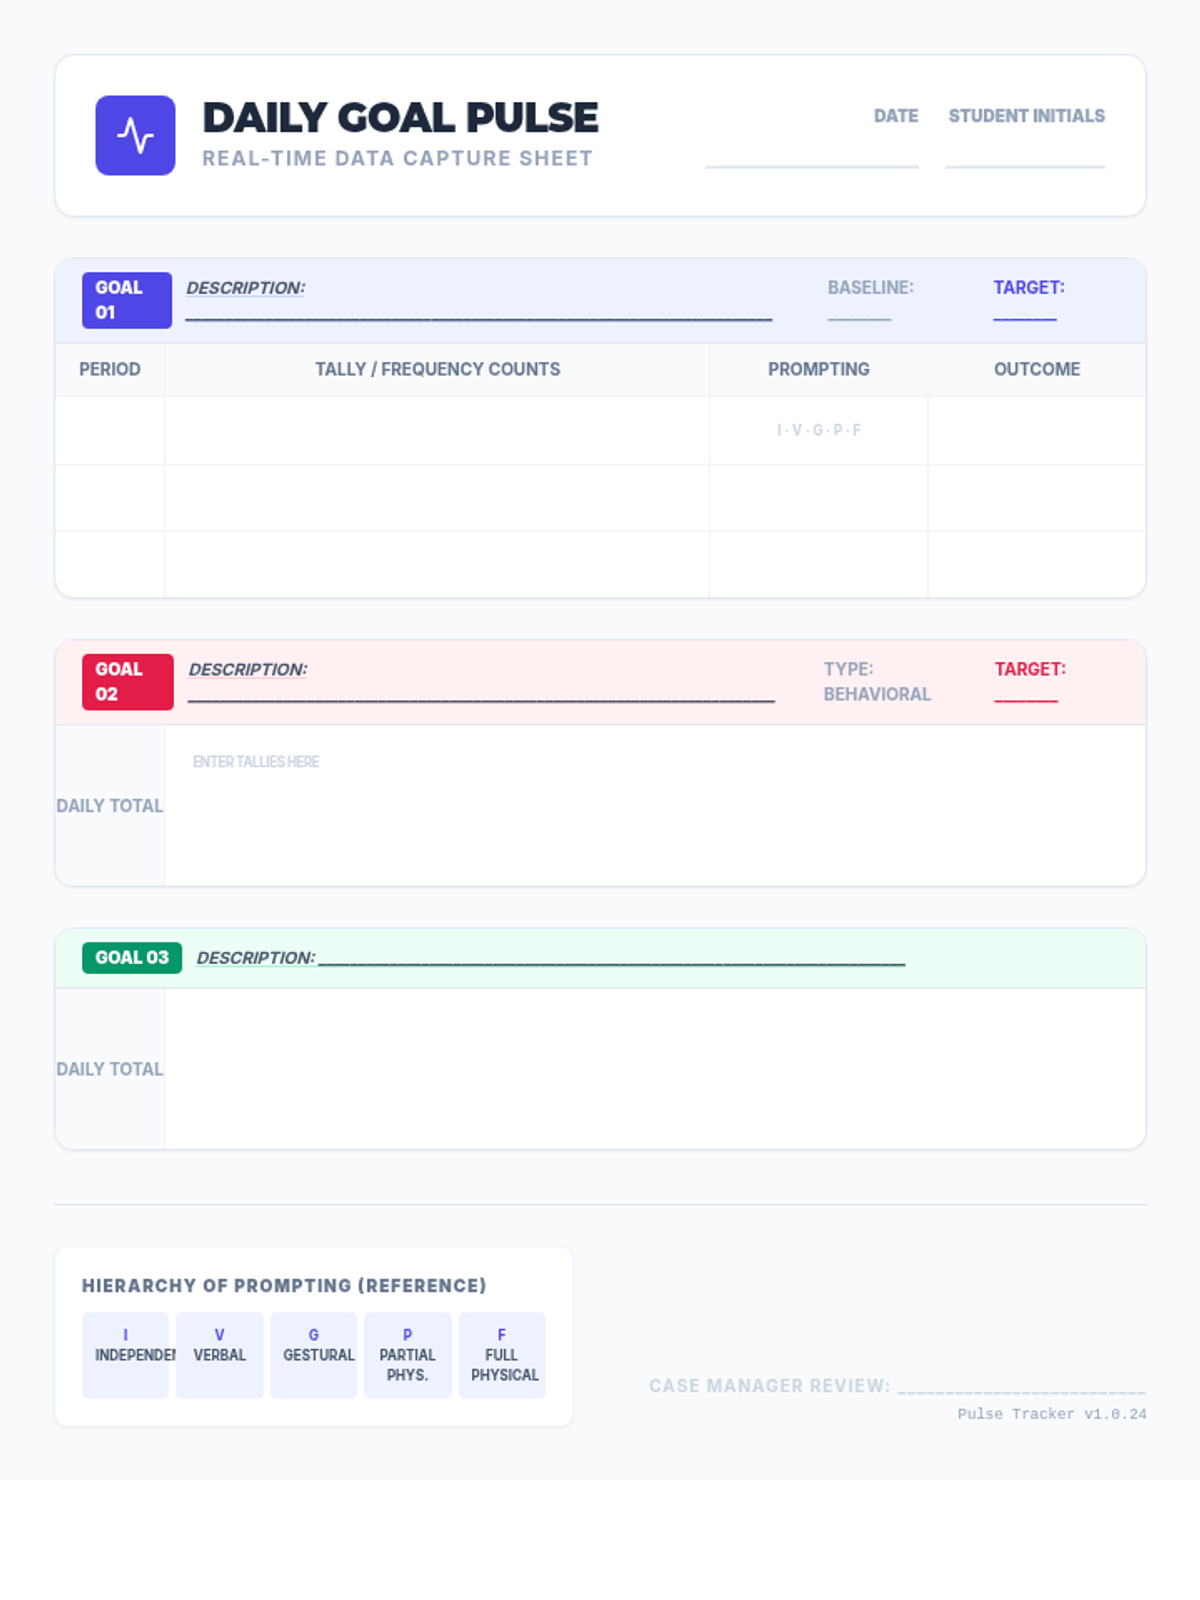Click the Tally / Frequency Counts header
The height and width of the screenshot is (1600, 1200).
point(437,369)
